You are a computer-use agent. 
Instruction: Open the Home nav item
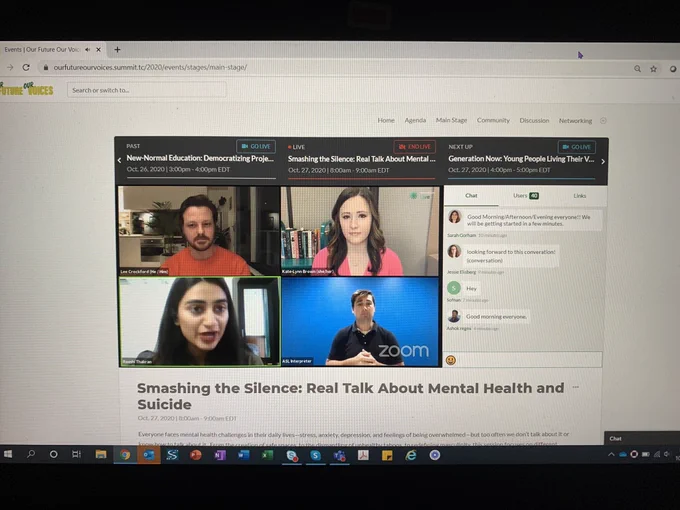(386, 120)
